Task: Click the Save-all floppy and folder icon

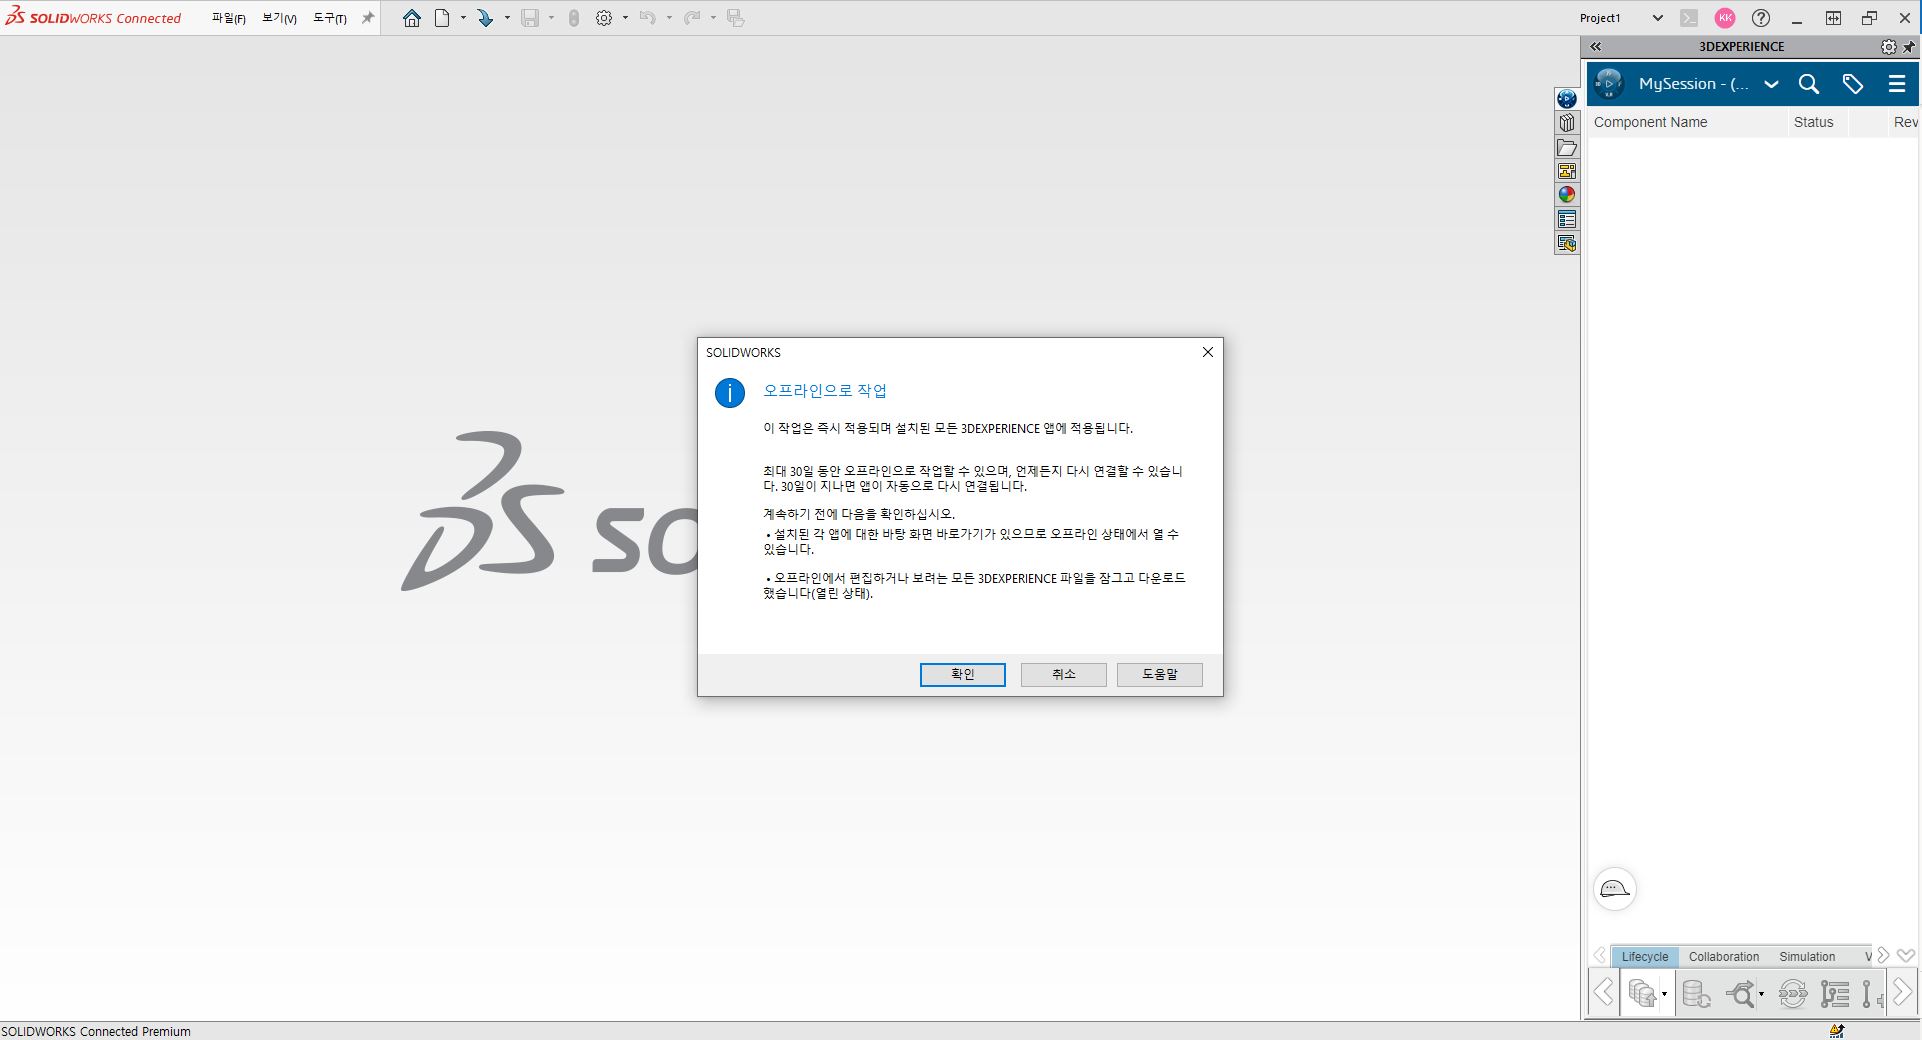Action: [x=736, y=18]
